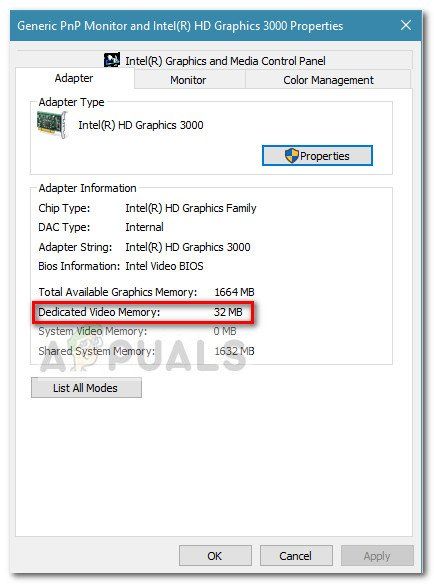Click the Total Available Graphics Memory label
The width and height of the screenshot is (434, 584).
click(118, 292)
